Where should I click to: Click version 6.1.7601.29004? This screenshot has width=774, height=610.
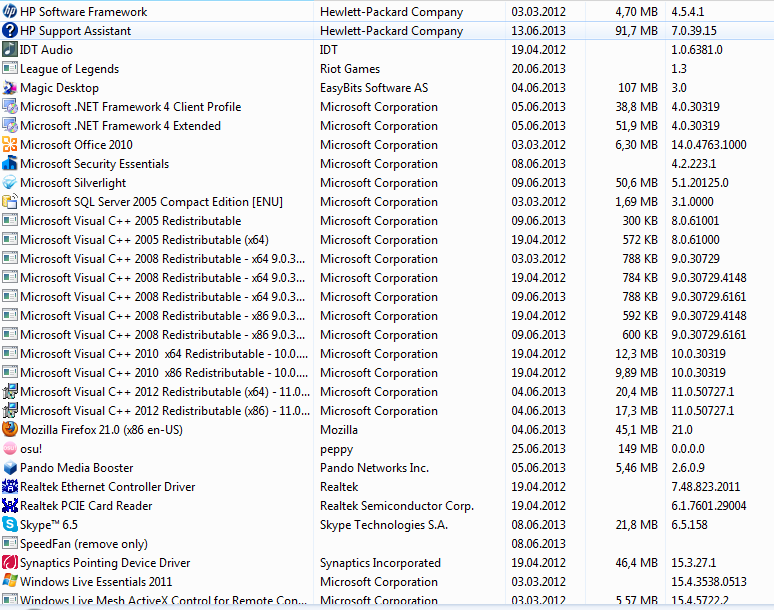[708, 506]
